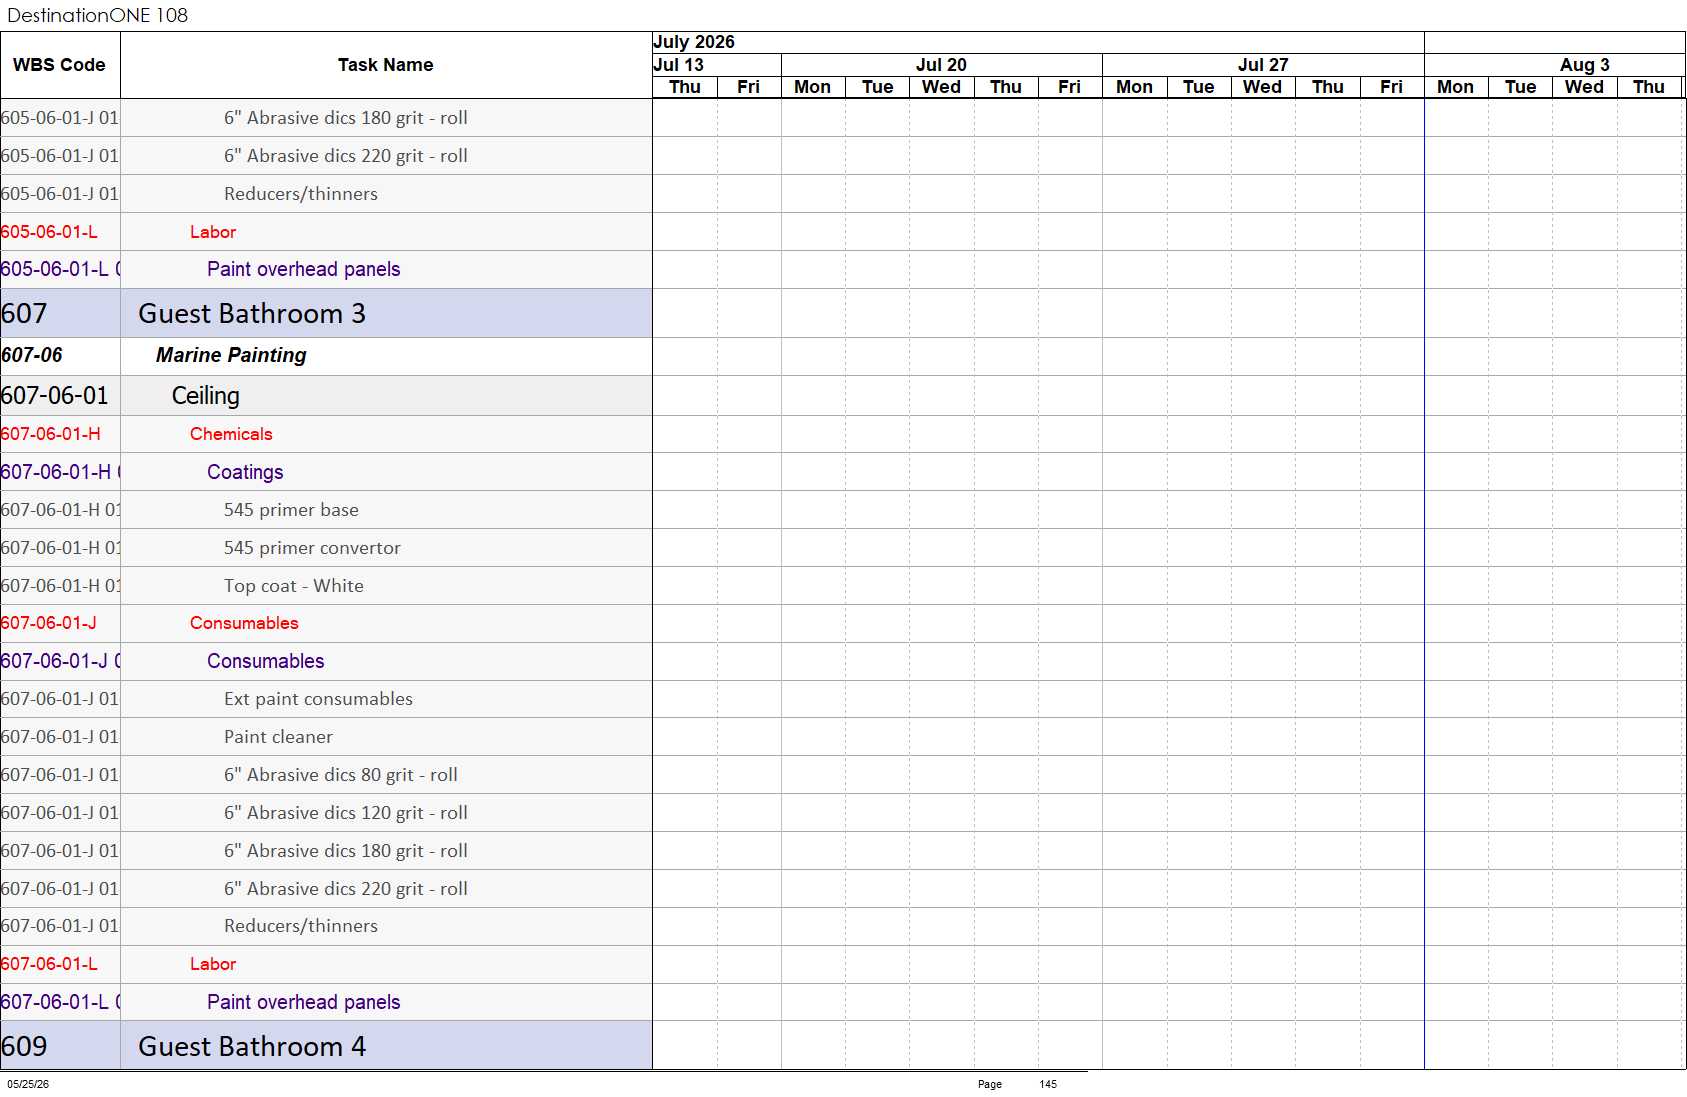
Task: Select the red Consumables heading row
Action: pyautogui.click(x=326, y=623)
